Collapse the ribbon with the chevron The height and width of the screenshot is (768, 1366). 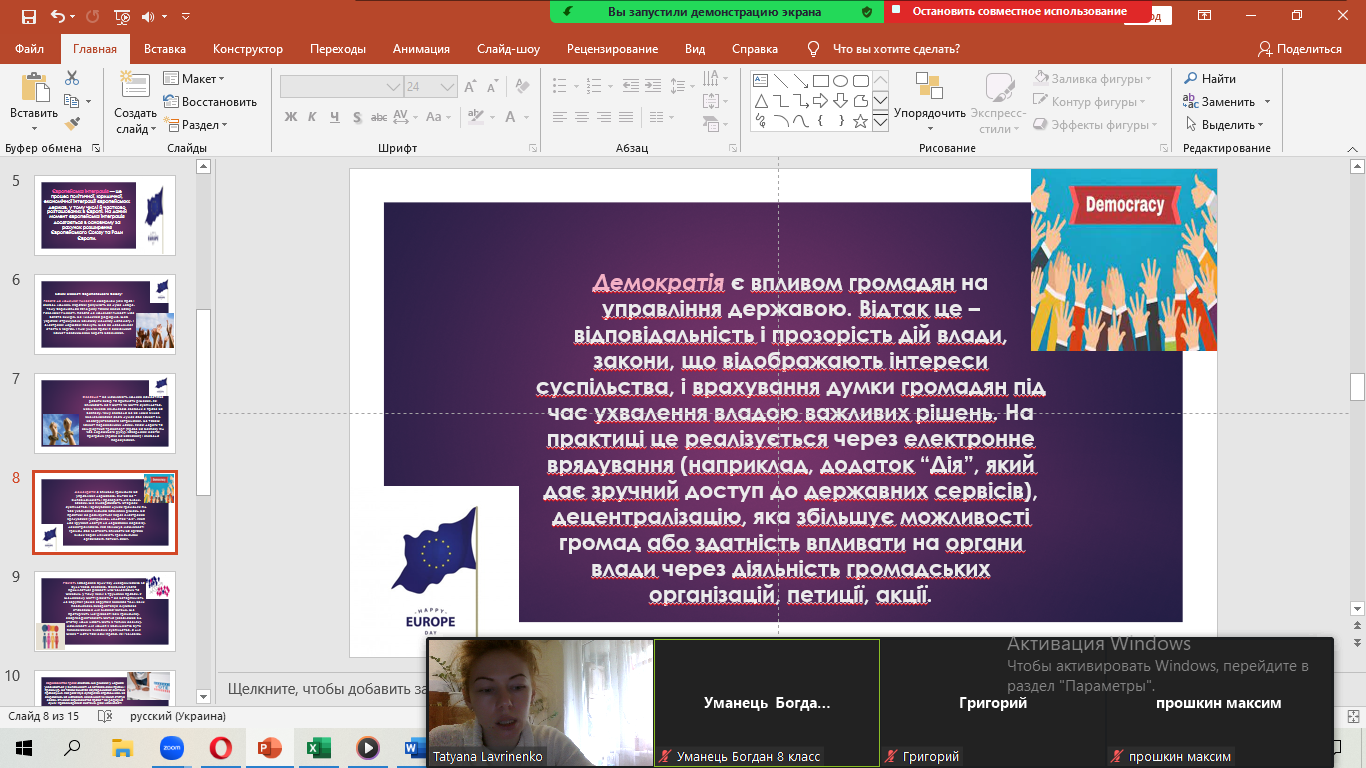coord(1351,148)
